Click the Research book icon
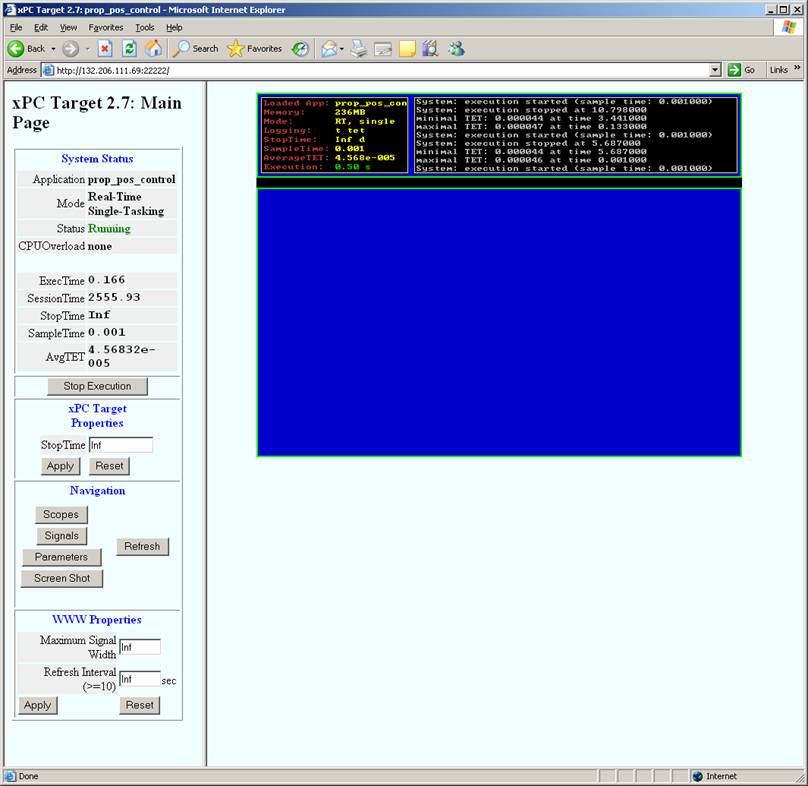 coord(430,49)
